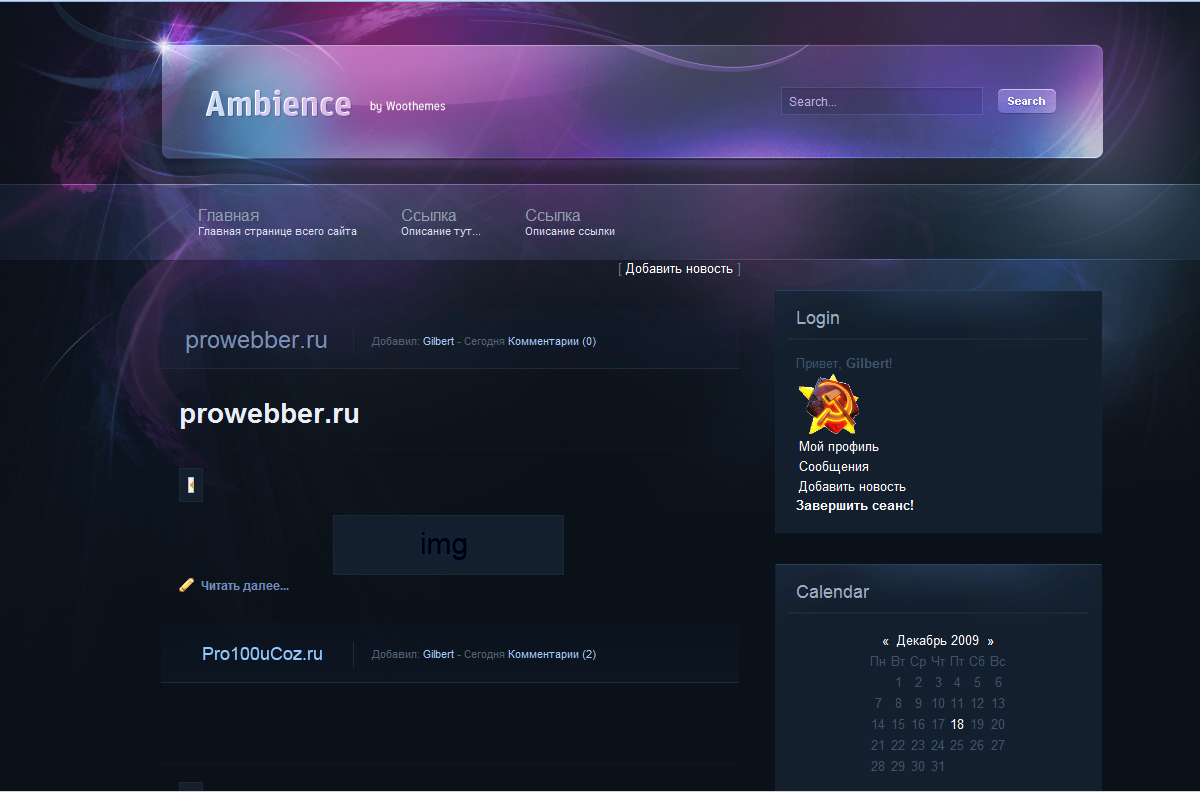Click the Calendar panel heading
The image size is (1200, 792).
click(x=833, y=592)
